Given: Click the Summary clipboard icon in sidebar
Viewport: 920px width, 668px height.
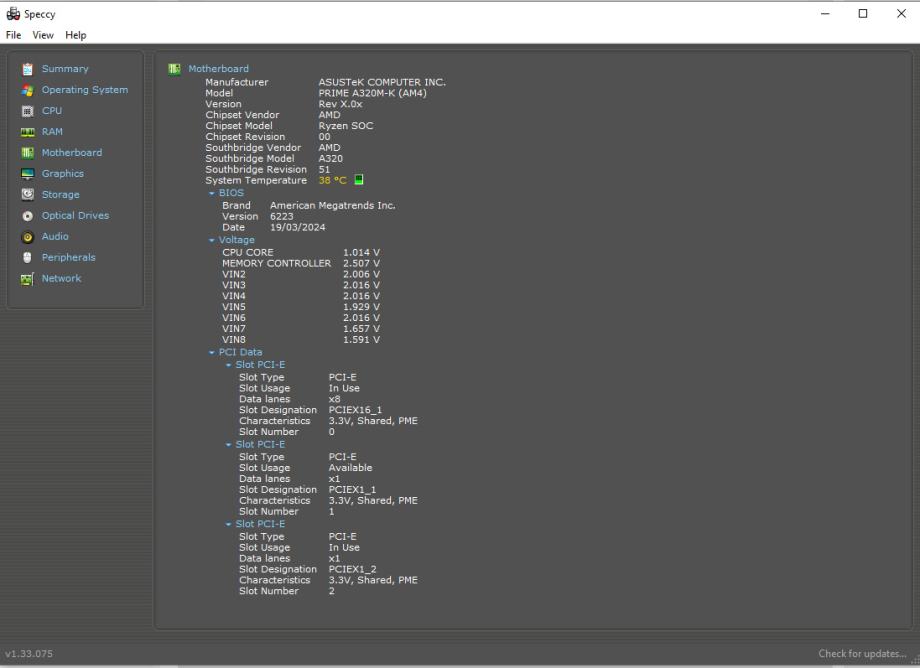Looking at the screenshot, I should point(28,69).
